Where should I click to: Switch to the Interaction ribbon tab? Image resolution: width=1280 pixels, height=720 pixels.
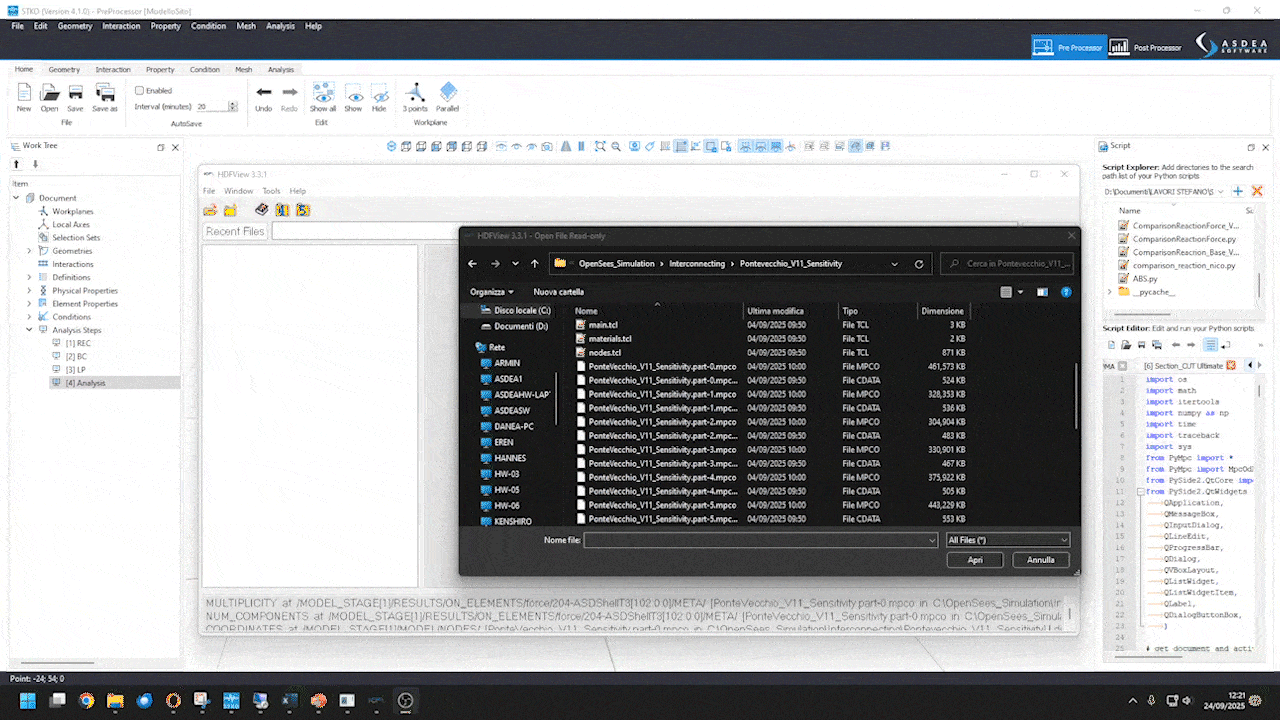pyautogui.click(x=113, y=70)
